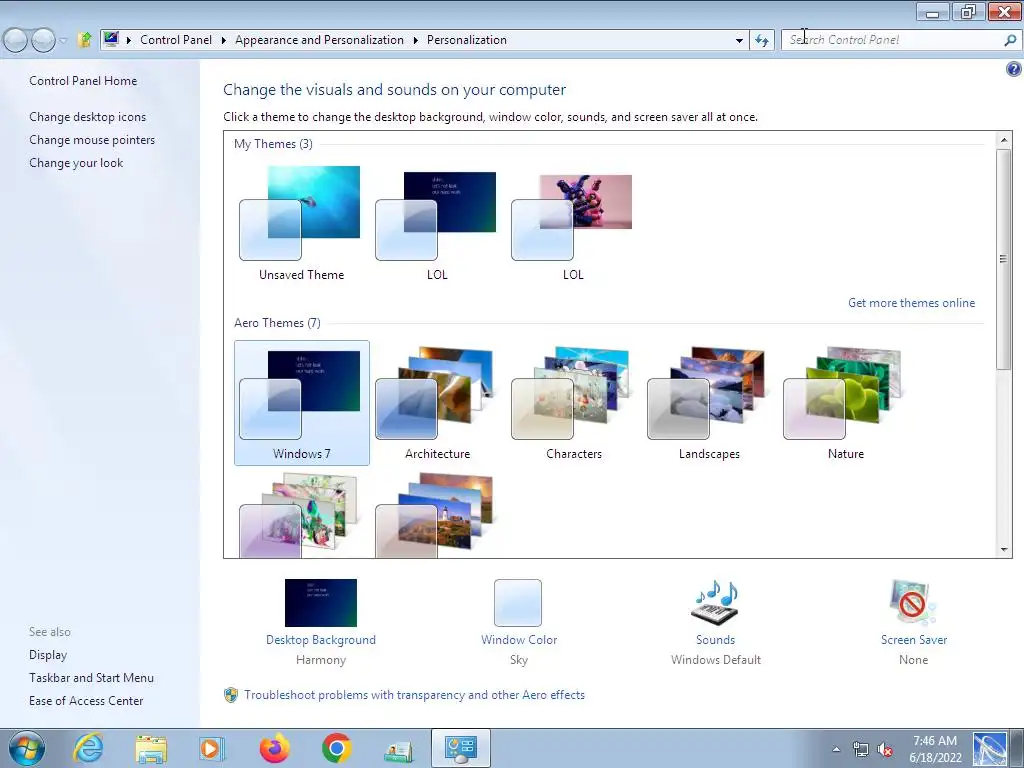Click Appearance and Personalization breadcrumb
The height and width of the screenshot is (768, 1024).
click(319, 40)
